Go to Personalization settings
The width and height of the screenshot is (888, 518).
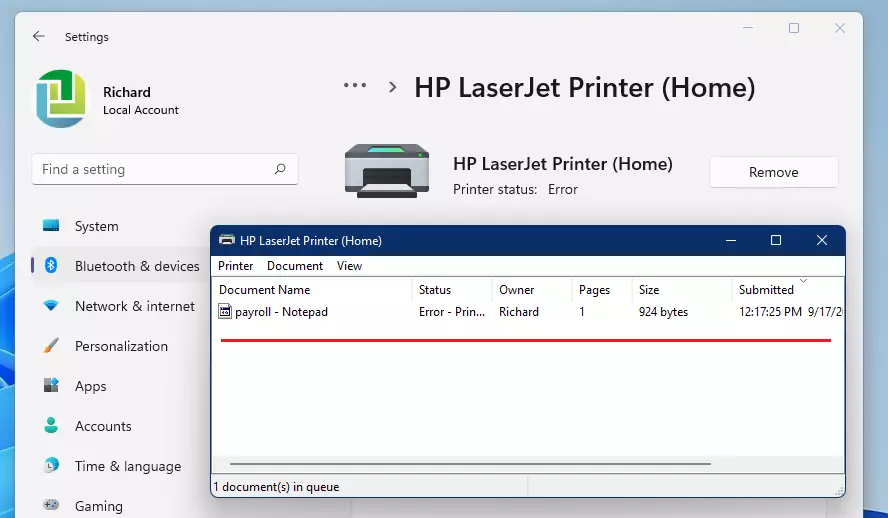(x=120, y=346)
